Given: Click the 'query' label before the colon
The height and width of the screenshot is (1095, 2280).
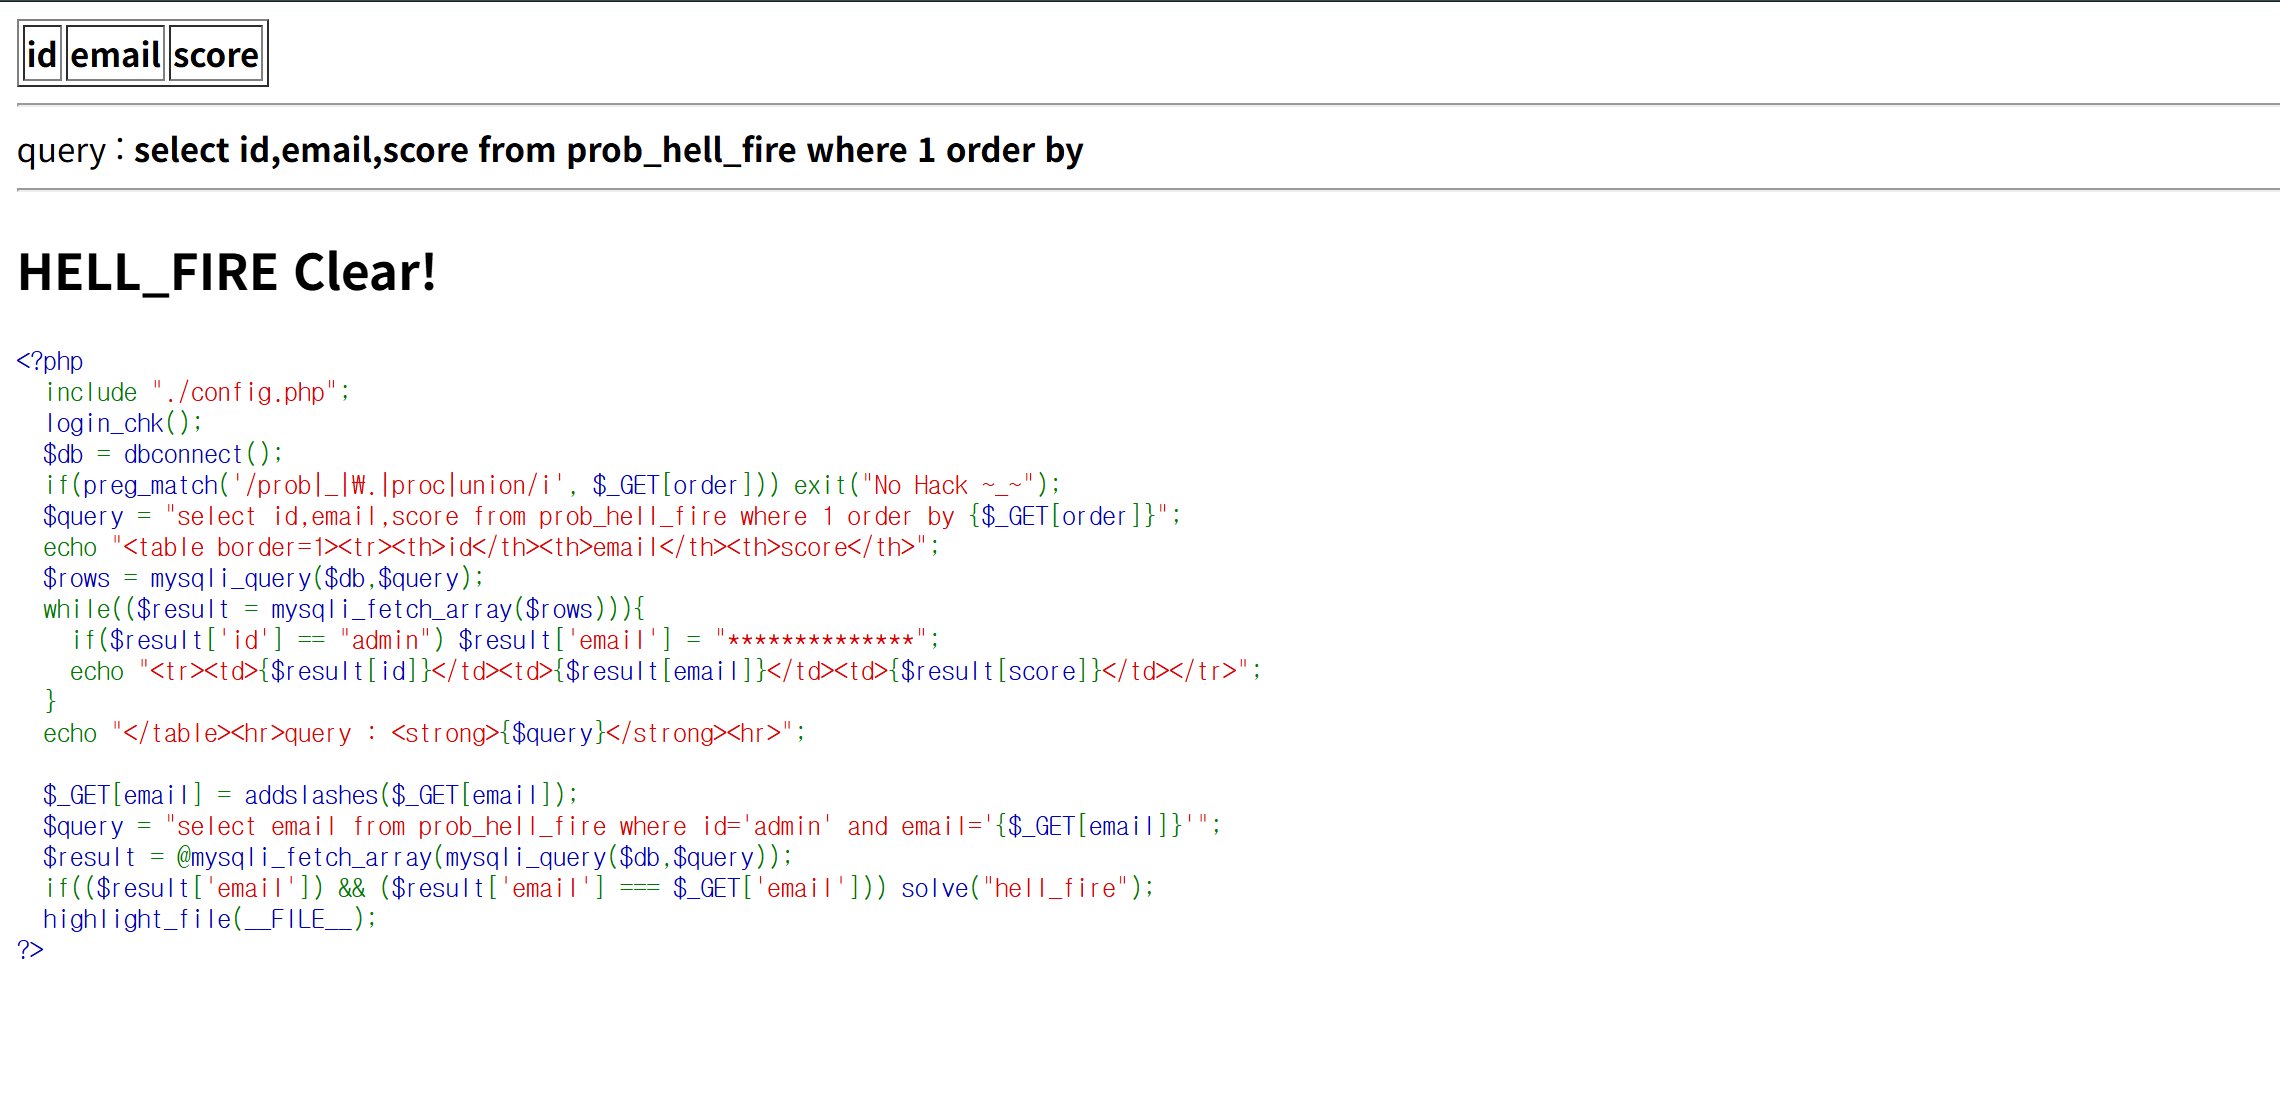Looking at the screenshot, I should tap(61, 150).
